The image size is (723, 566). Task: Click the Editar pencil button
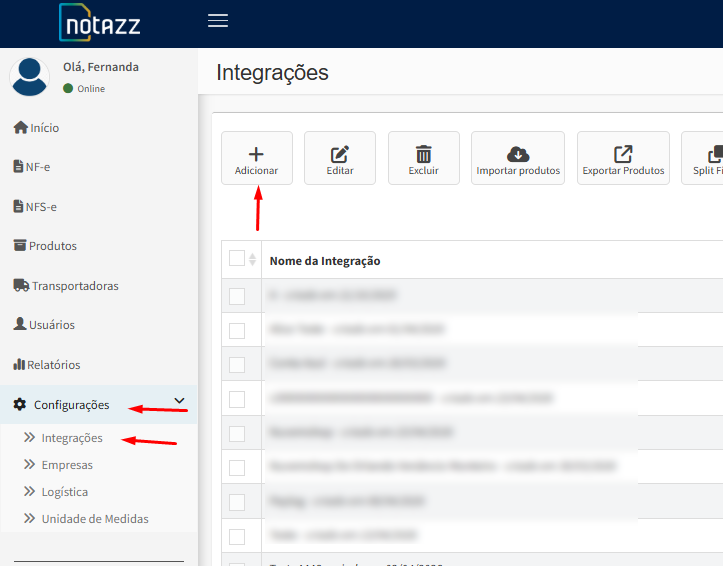[x=340, y=158]
